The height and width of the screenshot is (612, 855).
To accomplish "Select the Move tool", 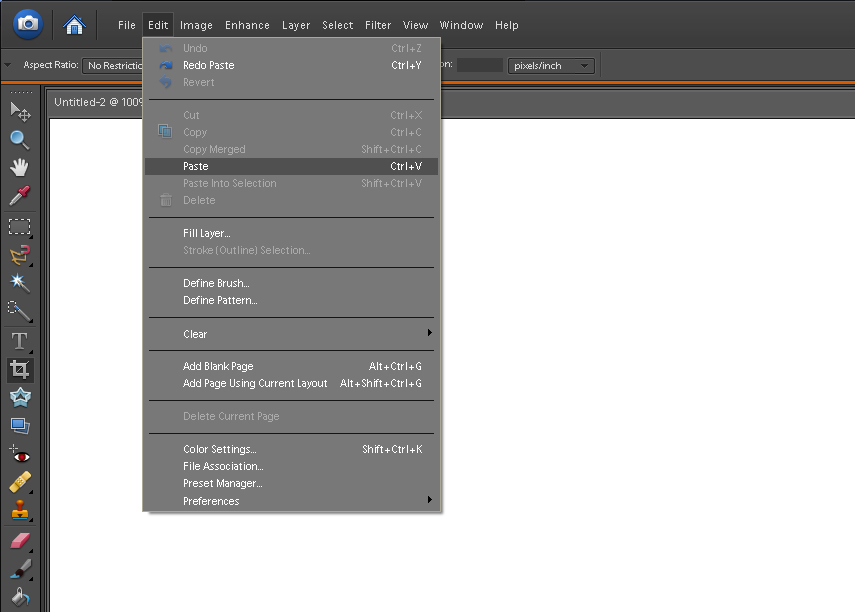I will point(20,111).
